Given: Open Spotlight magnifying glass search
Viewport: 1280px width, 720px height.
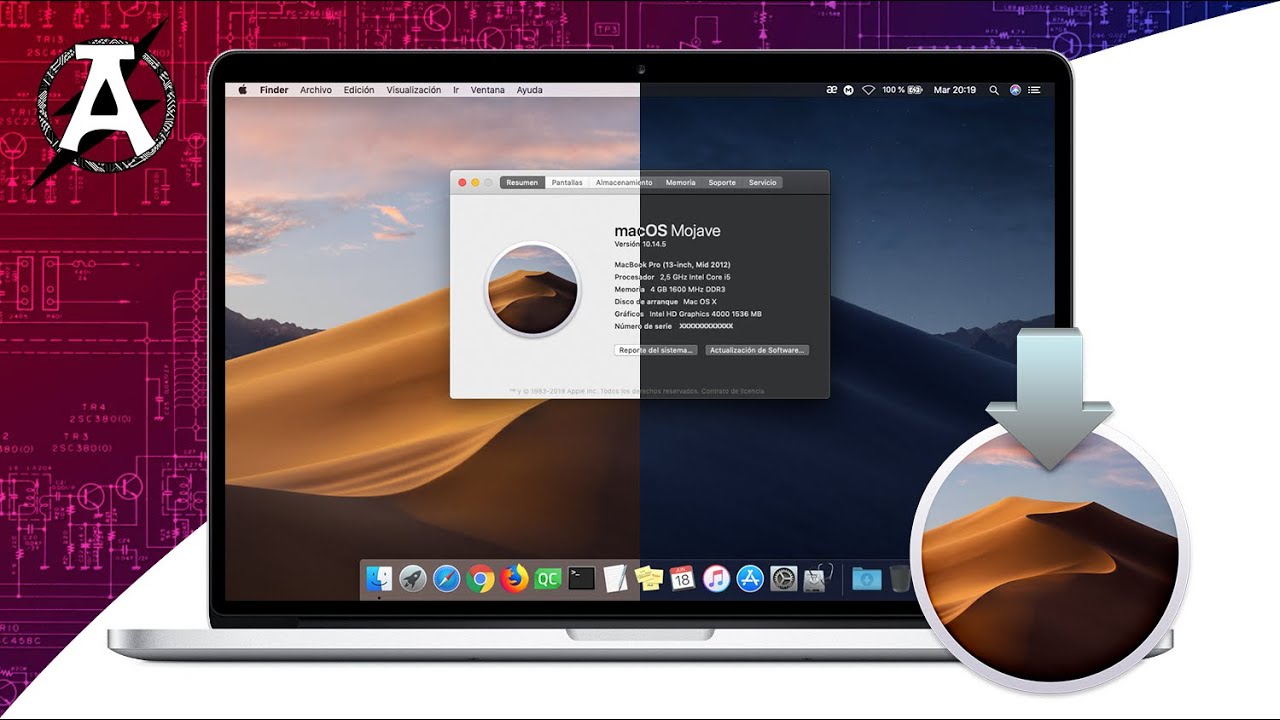Looking at the screenshot, I should [x=994, y=90].
